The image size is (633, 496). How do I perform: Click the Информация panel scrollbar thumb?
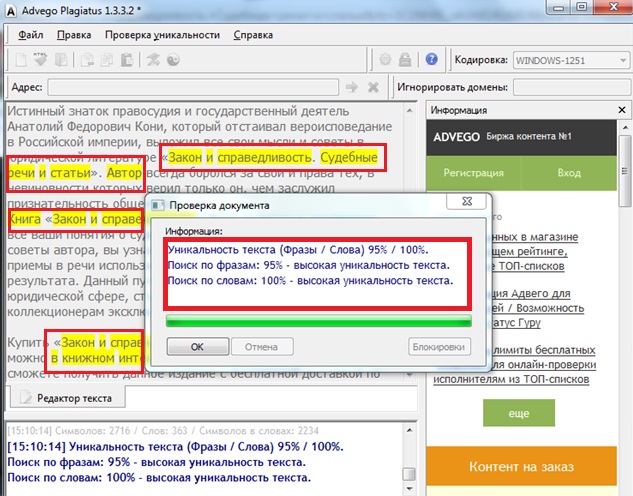(x=625, y=171)
